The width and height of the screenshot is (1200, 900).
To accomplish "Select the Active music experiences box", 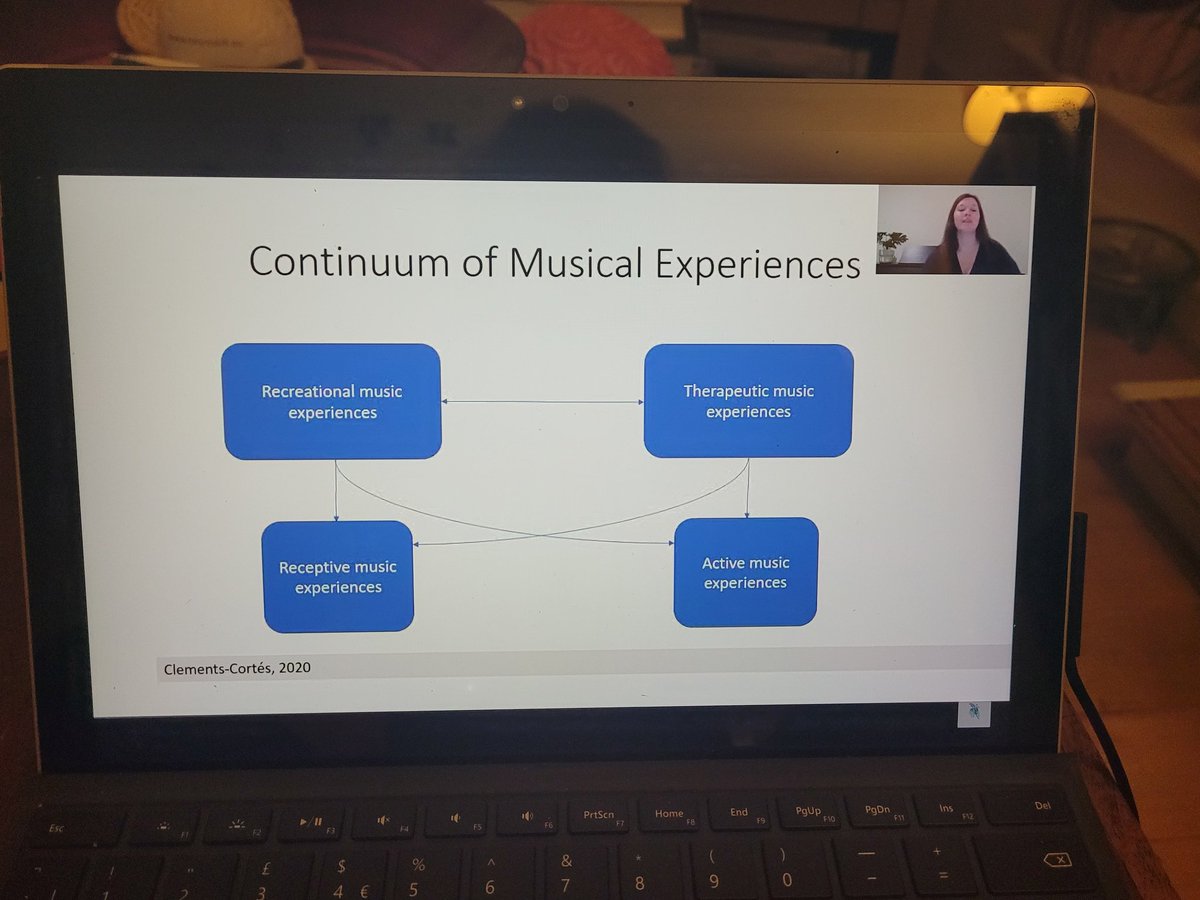I will [746, 571].
